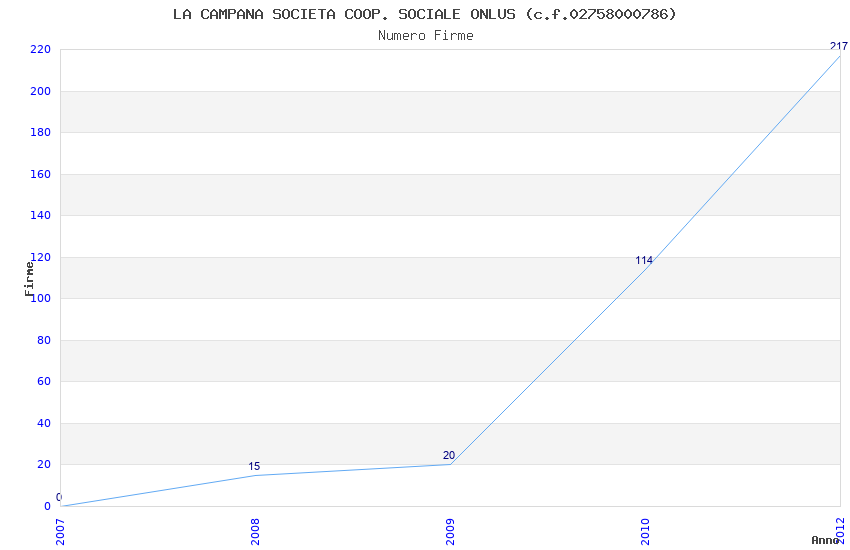The width and height of the screenshot is (850, 550).
Task: Click the Firme axis label
Action: [x=29, y=279]
